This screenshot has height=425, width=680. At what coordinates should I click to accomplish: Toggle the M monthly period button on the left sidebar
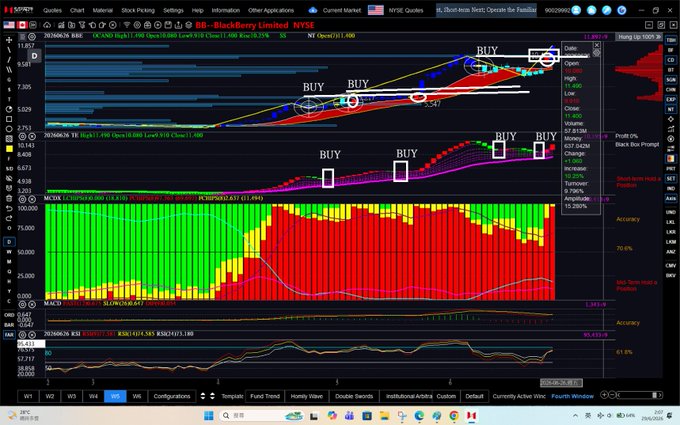(9, 262)
